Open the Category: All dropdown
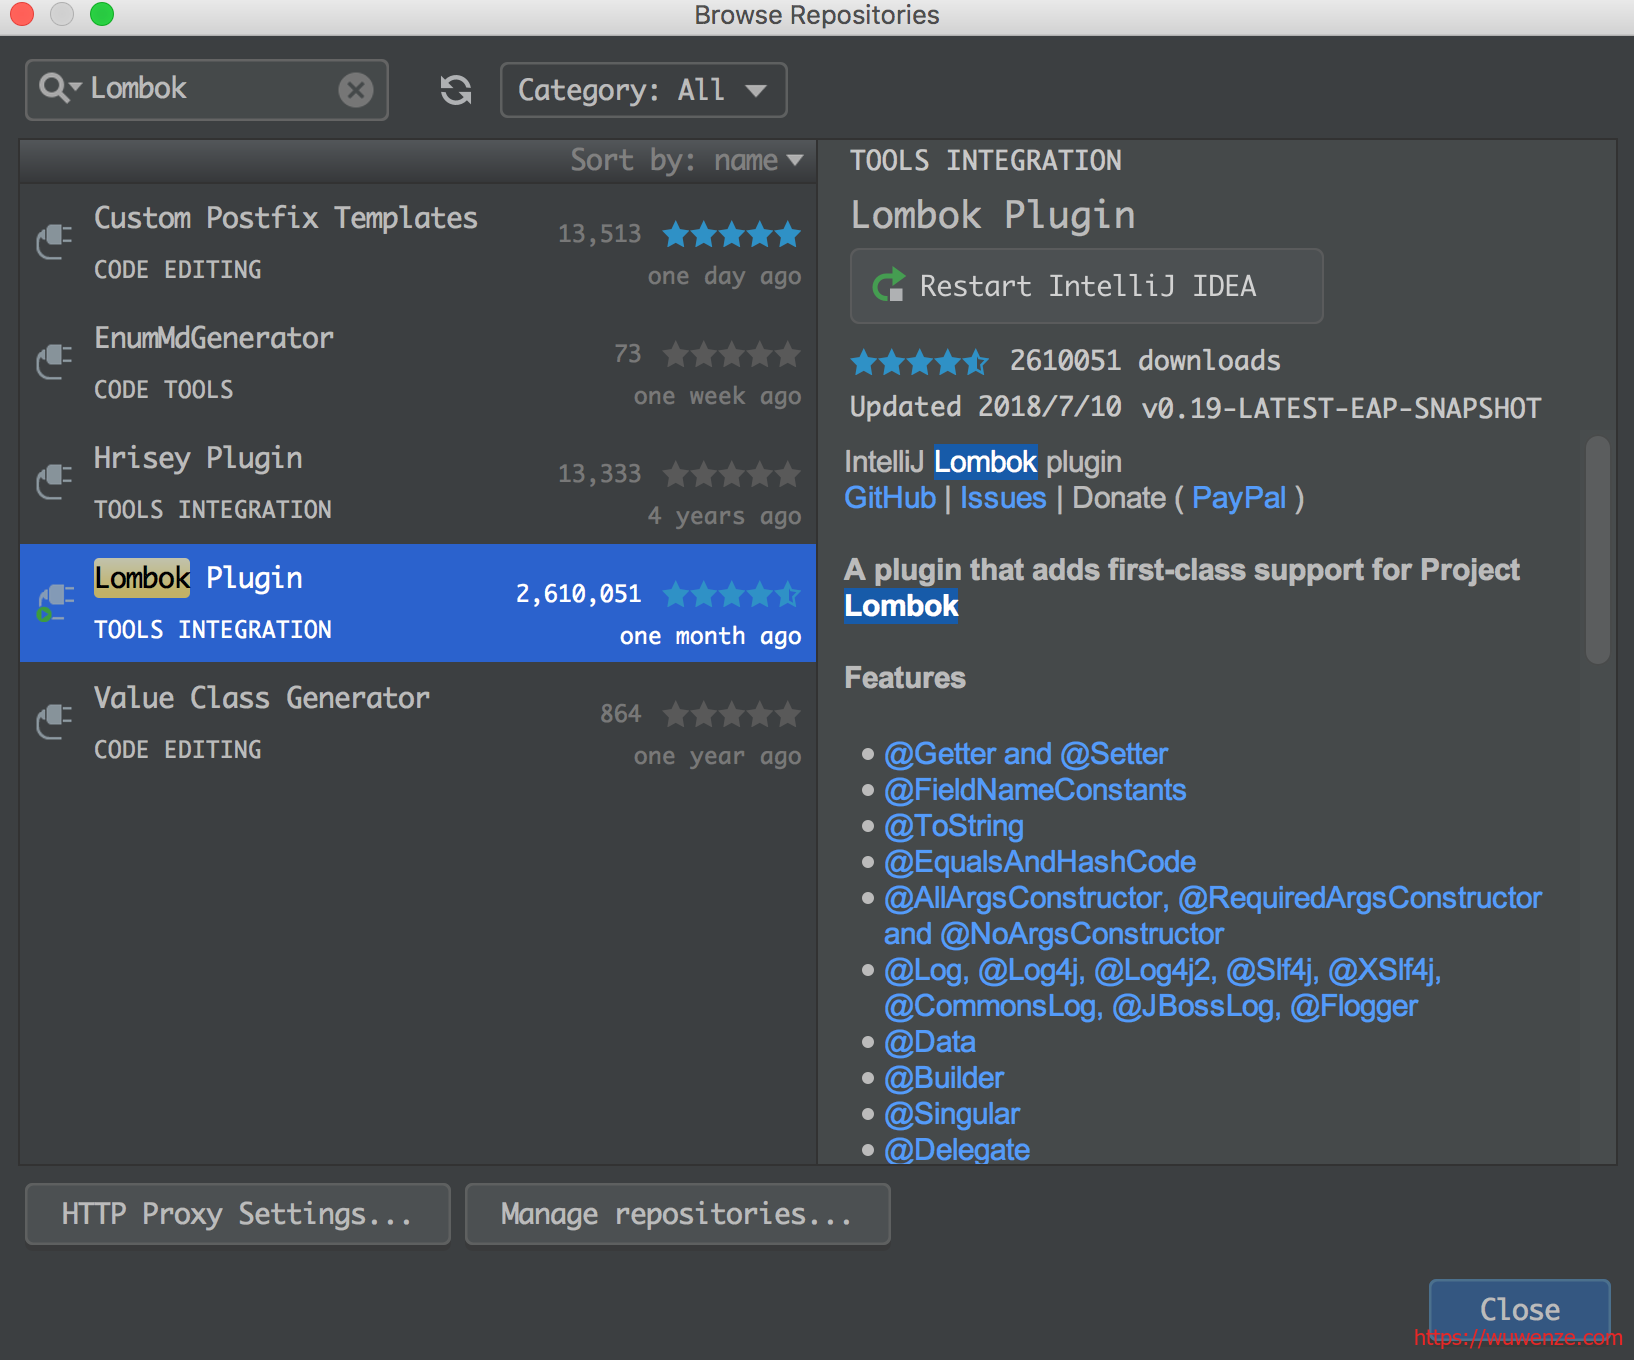This screenshot has height=1360, width=1634. [643, 90]
